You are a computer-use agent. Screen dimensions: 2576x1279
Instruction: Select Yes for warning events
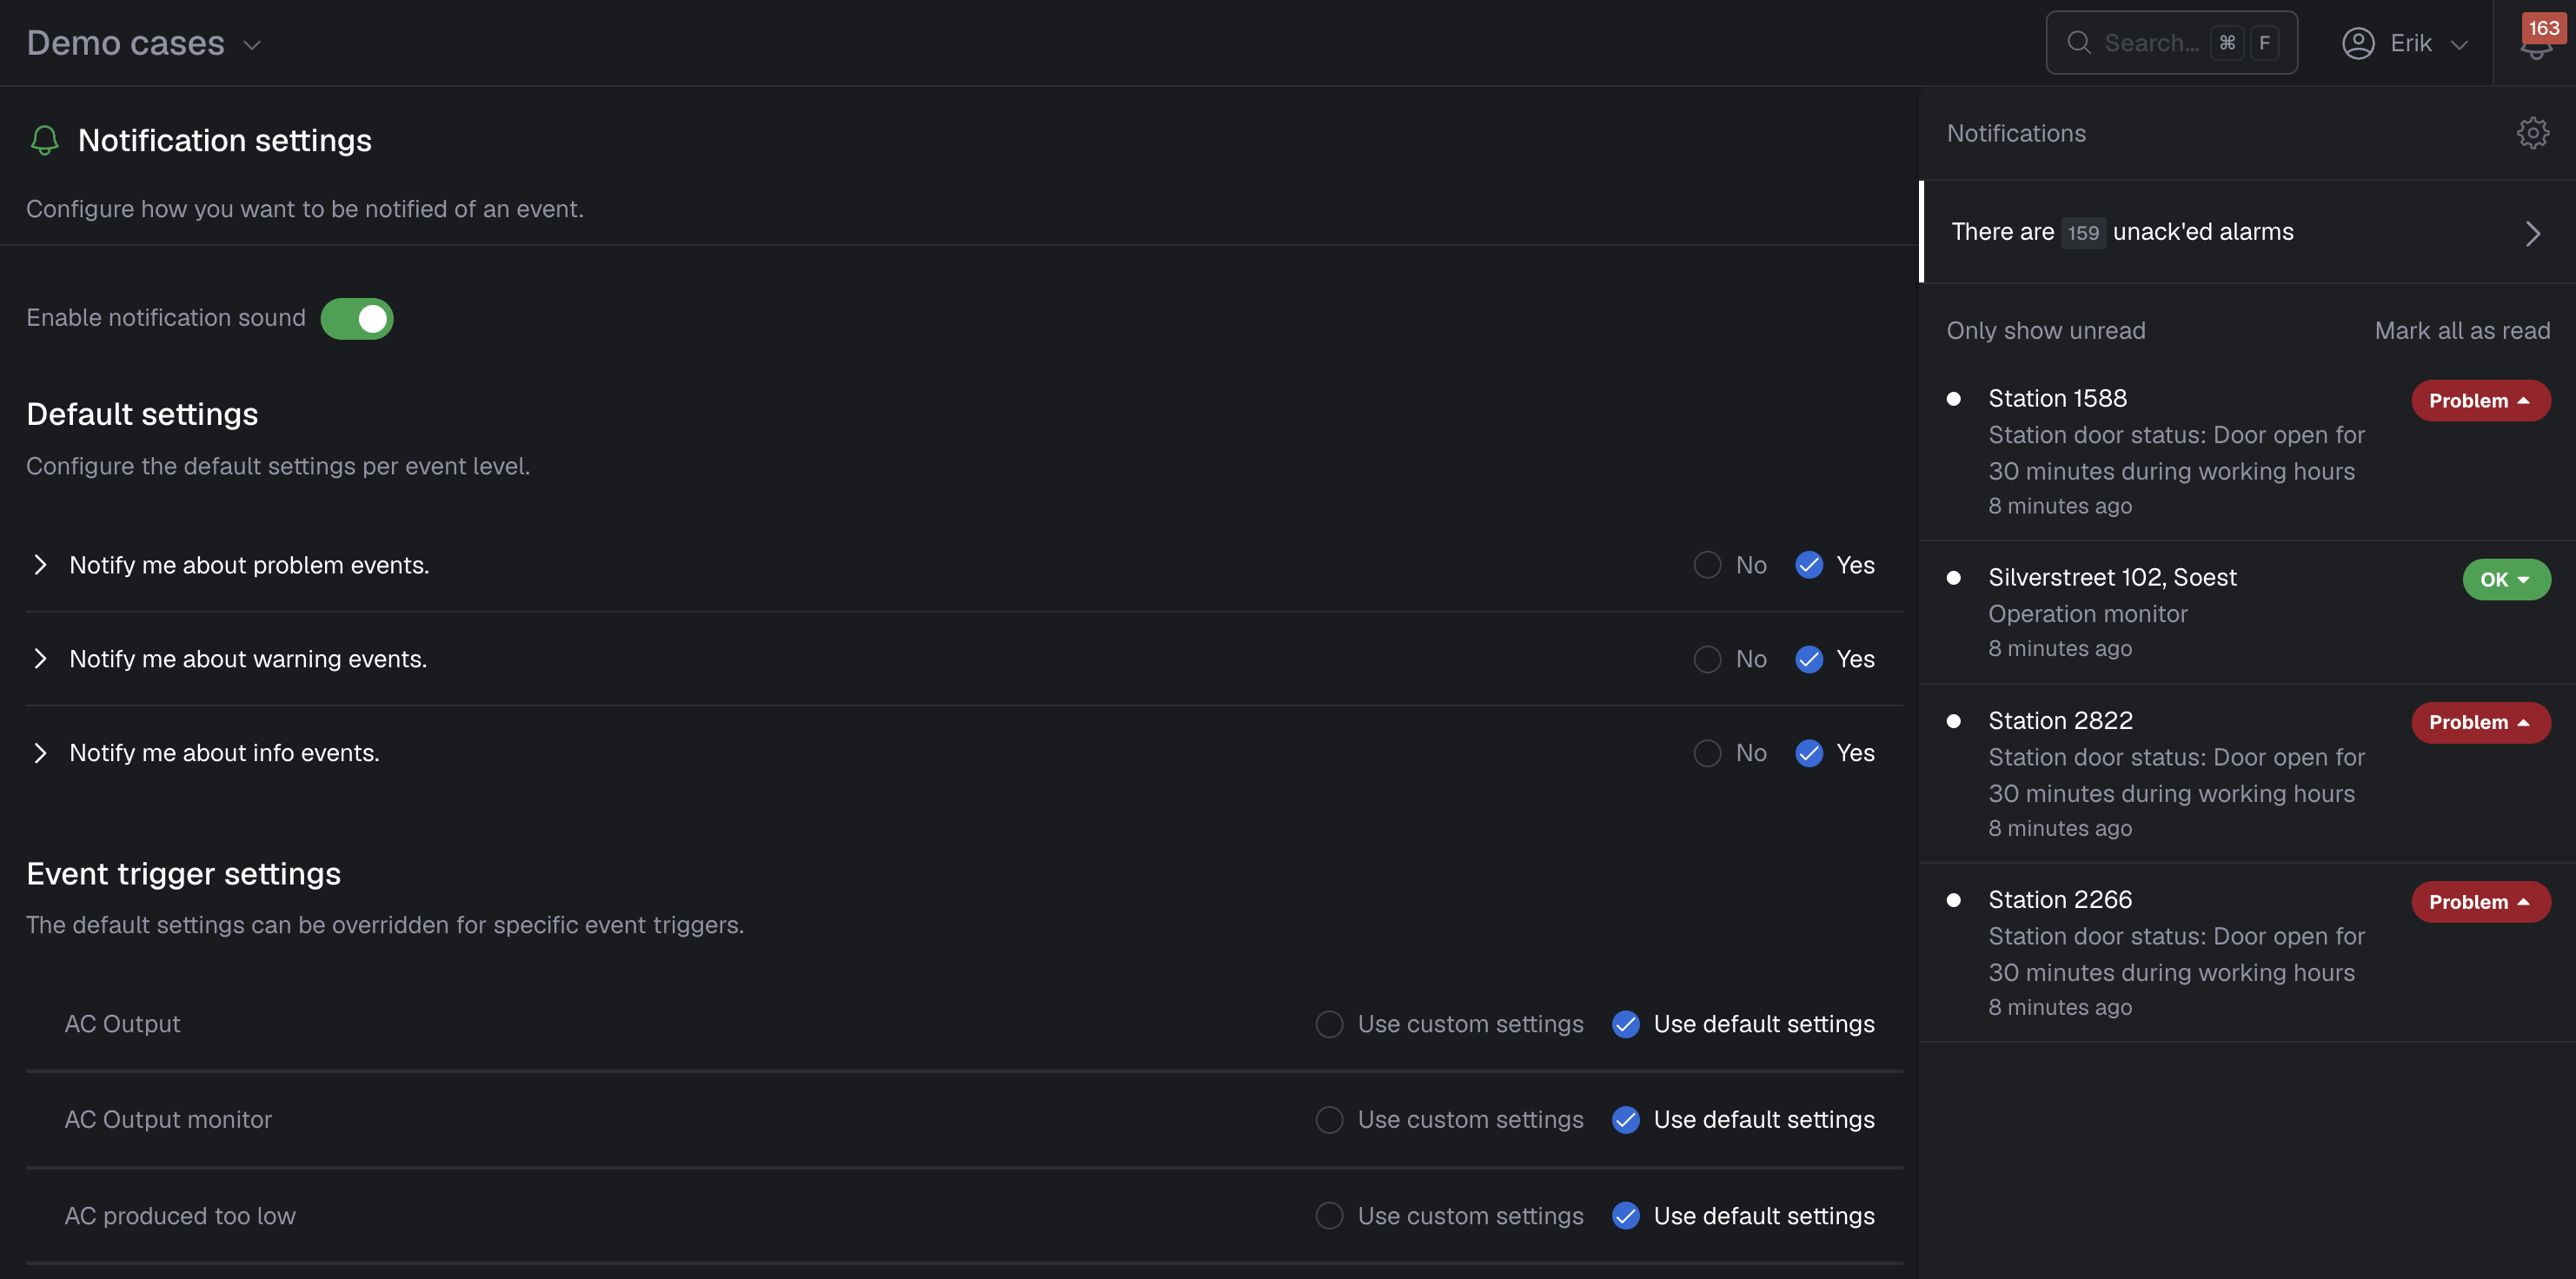[1809, 659]
